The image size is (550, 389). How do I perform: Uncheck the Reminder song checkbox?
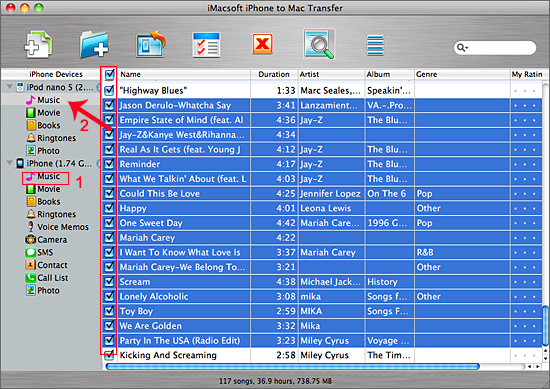pos(109,164)
